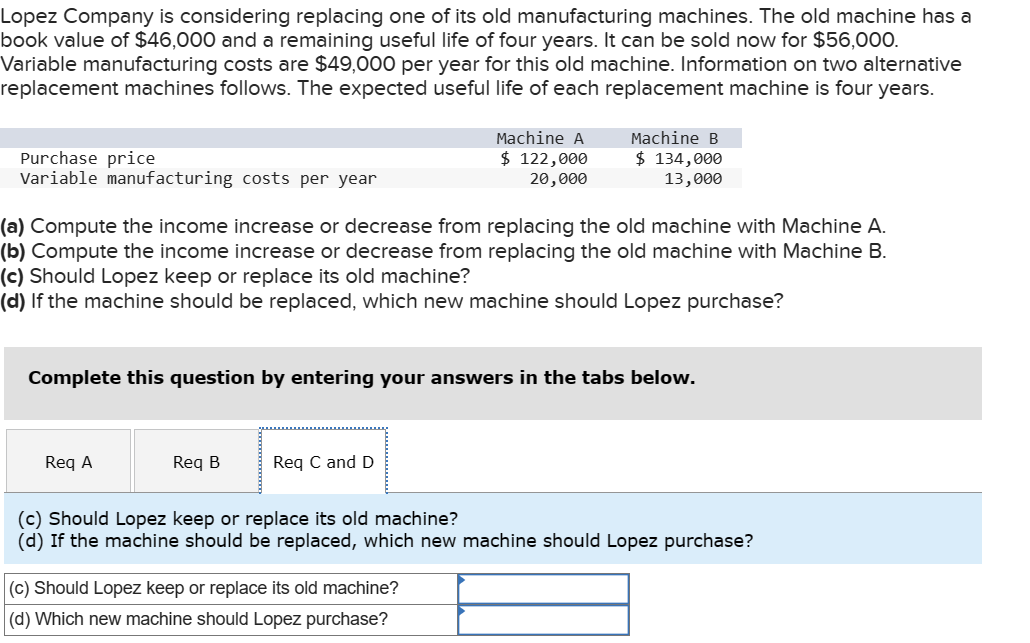Click the Purchase price table row

tap(89, 158)
